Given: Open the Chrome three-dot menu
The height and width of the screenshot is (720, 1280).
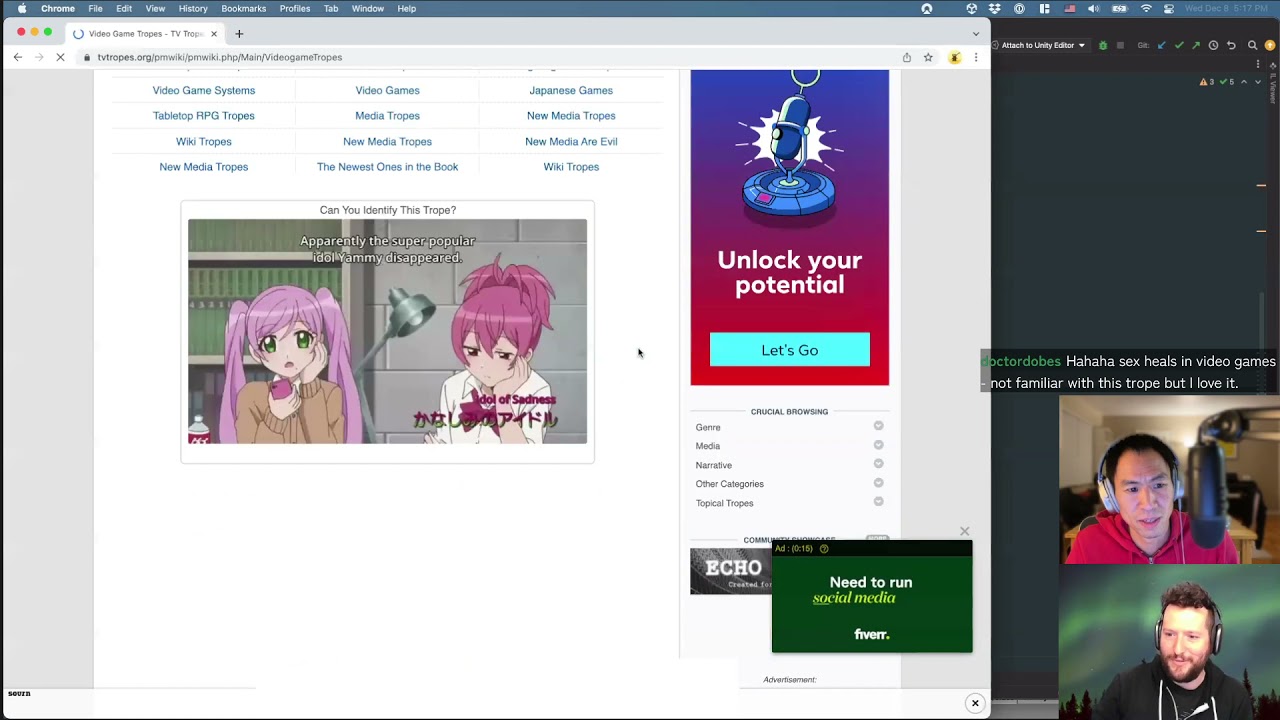Looking at the screenshot, I should (976, 57).
